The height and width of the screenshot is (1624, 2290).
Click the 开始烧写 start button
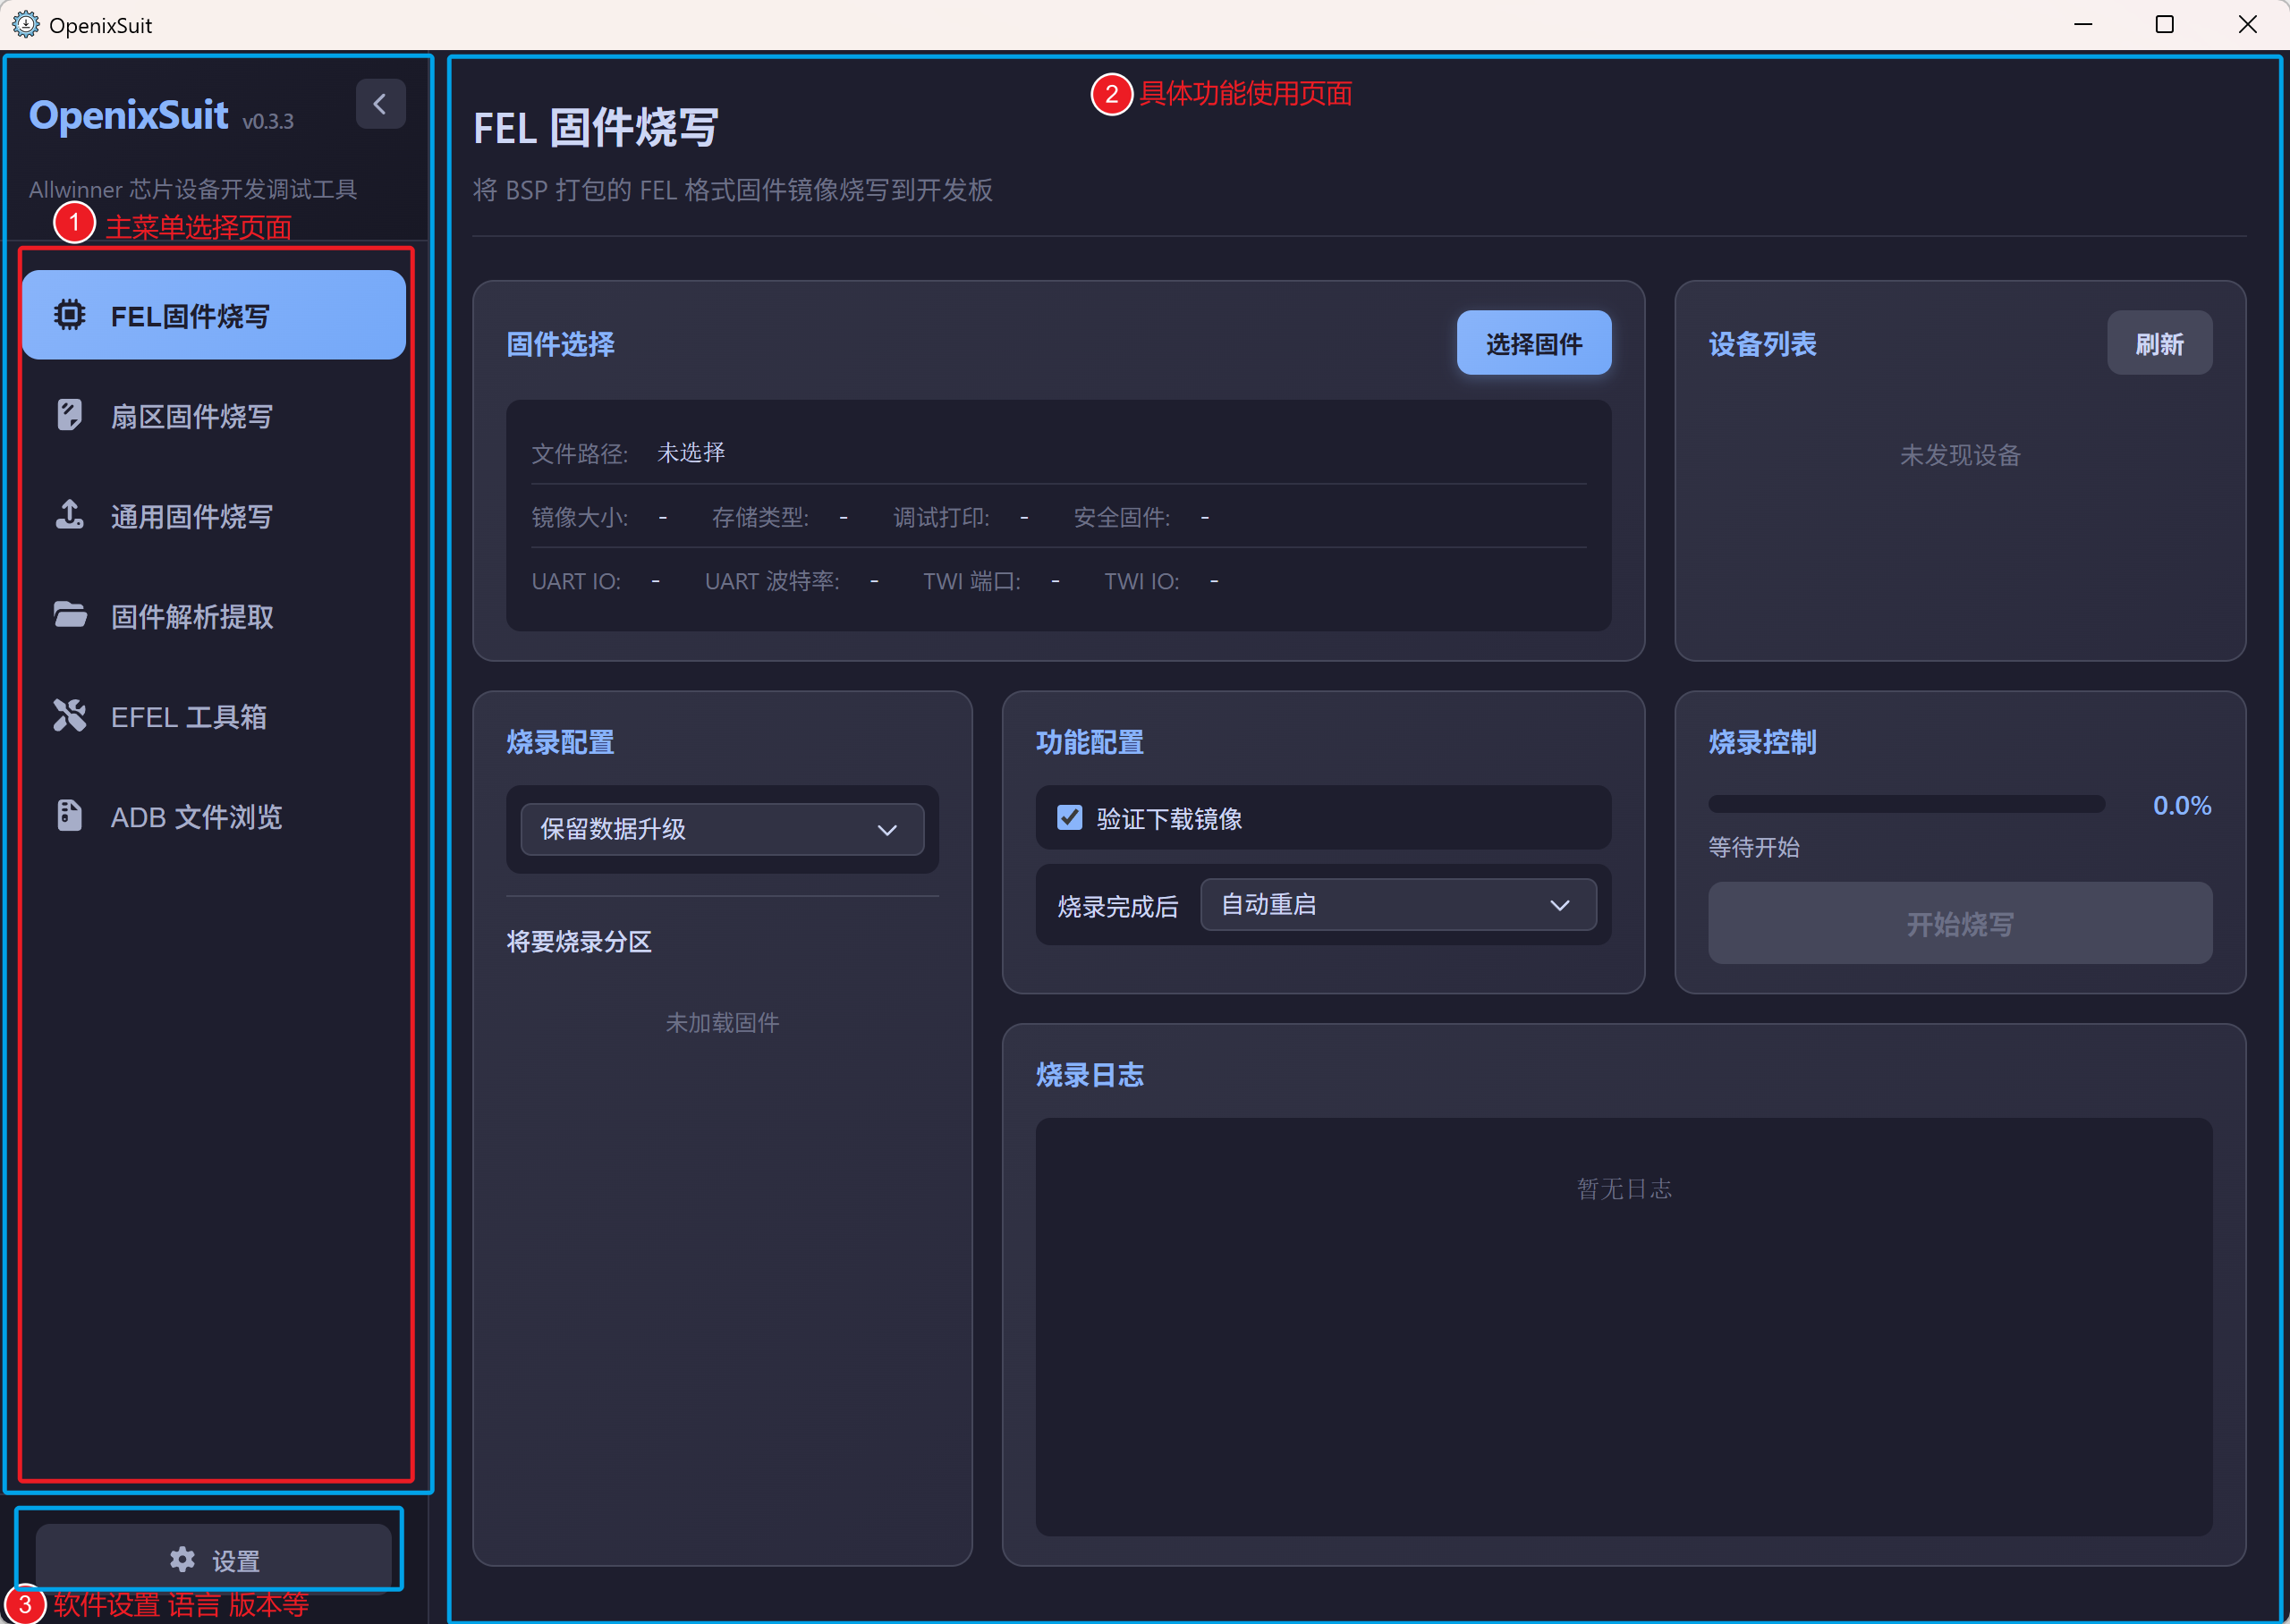[x=1959, y=924]
